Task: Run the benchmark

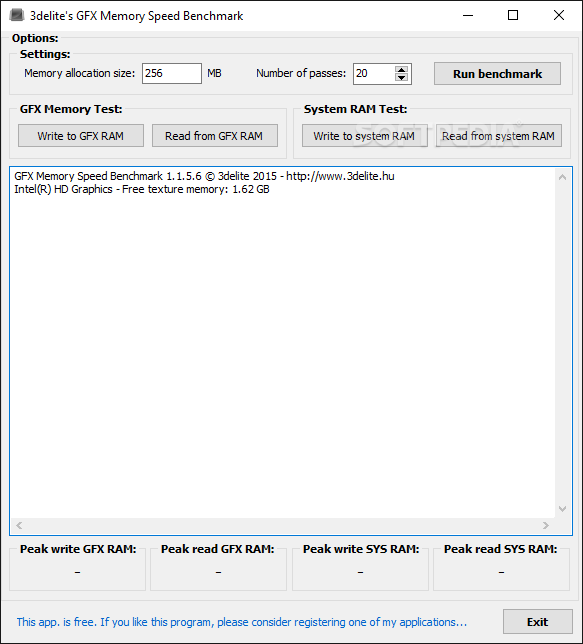Action: [497, 74]
